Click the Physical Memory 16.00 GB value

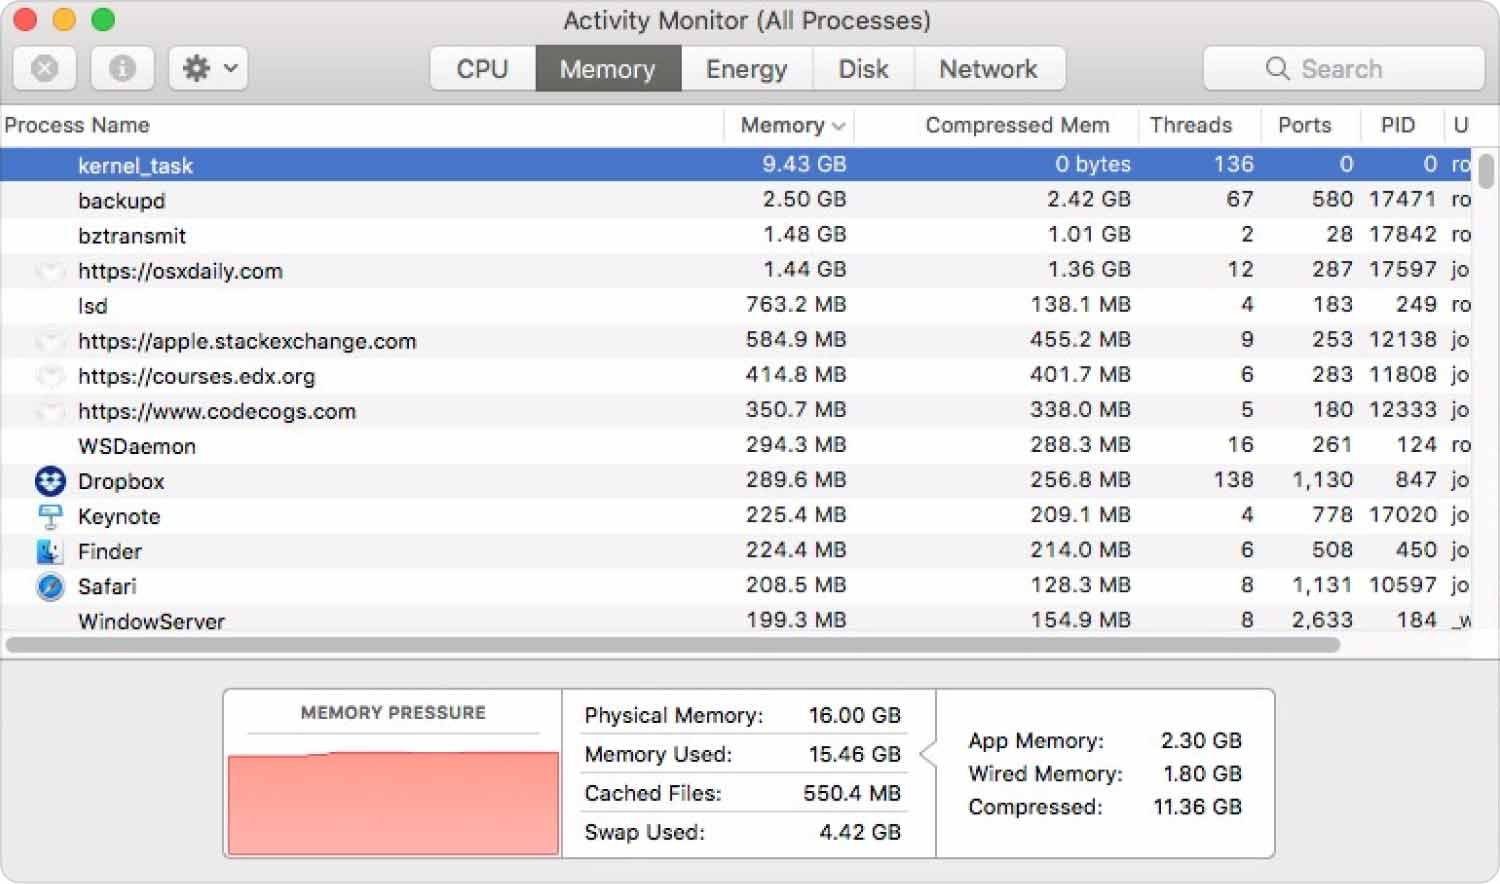[x=854, y=715]
